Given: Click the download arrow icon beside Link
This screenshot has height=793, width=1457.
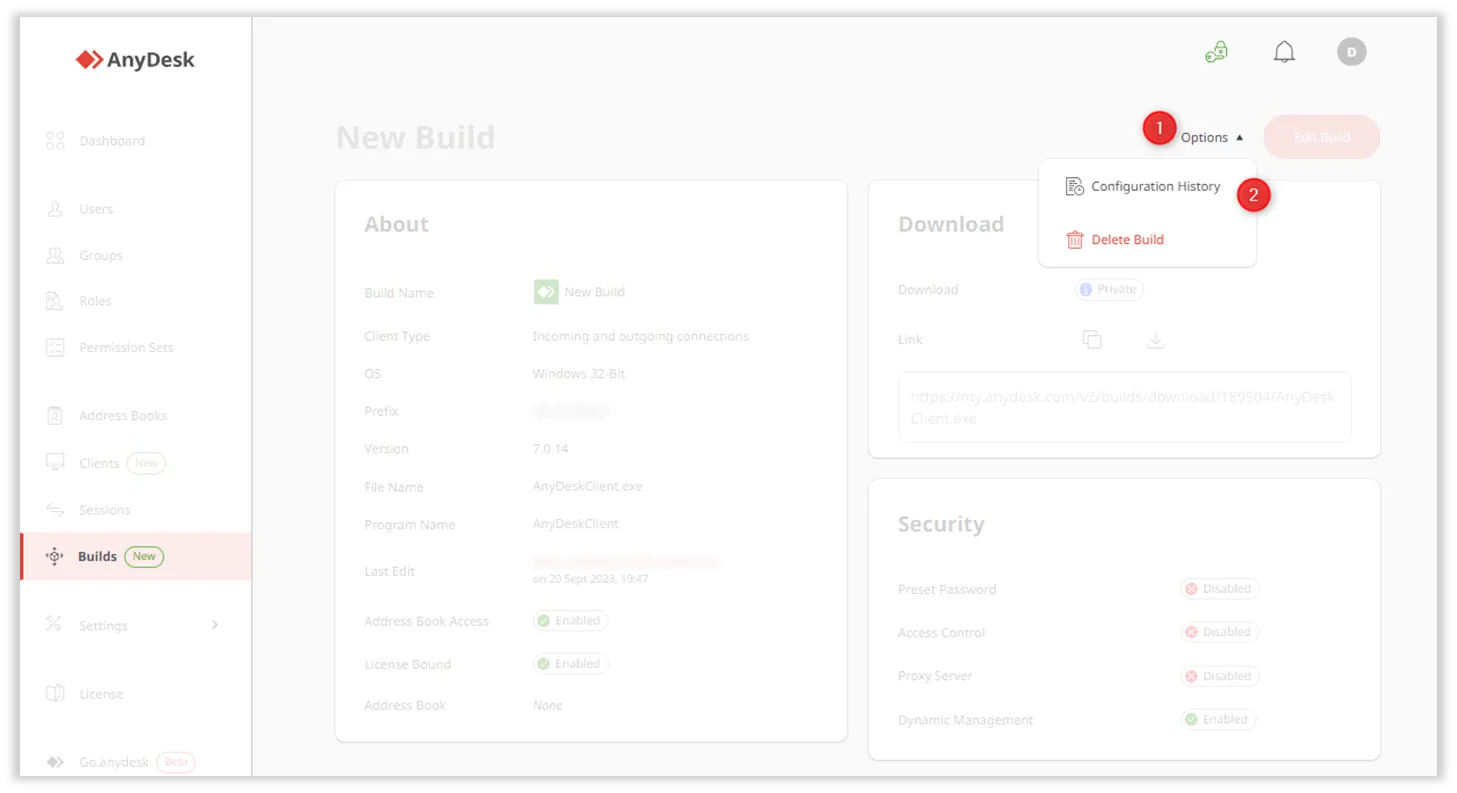Looking at the screenshot, I should tap(1155, 340).
